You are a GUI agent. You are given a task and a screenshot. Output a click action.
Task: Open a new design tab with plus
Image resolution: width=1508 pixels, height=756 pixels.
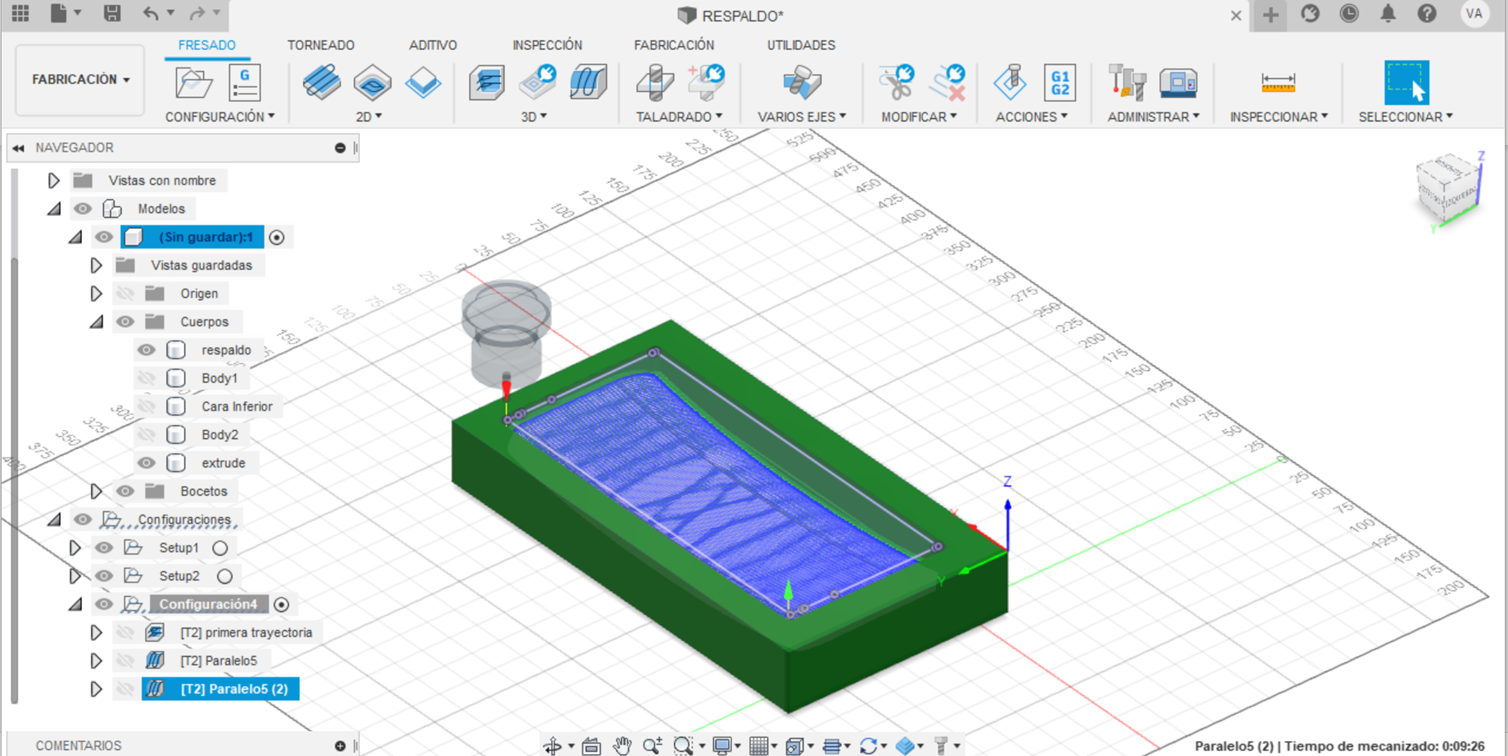(x=1270, y=15)
